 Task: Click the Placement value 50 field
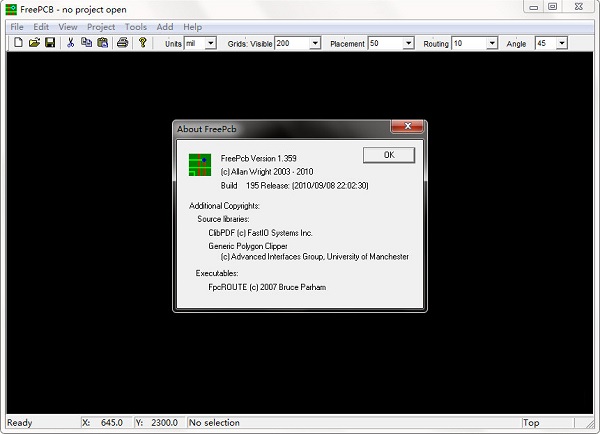(386, 43)
